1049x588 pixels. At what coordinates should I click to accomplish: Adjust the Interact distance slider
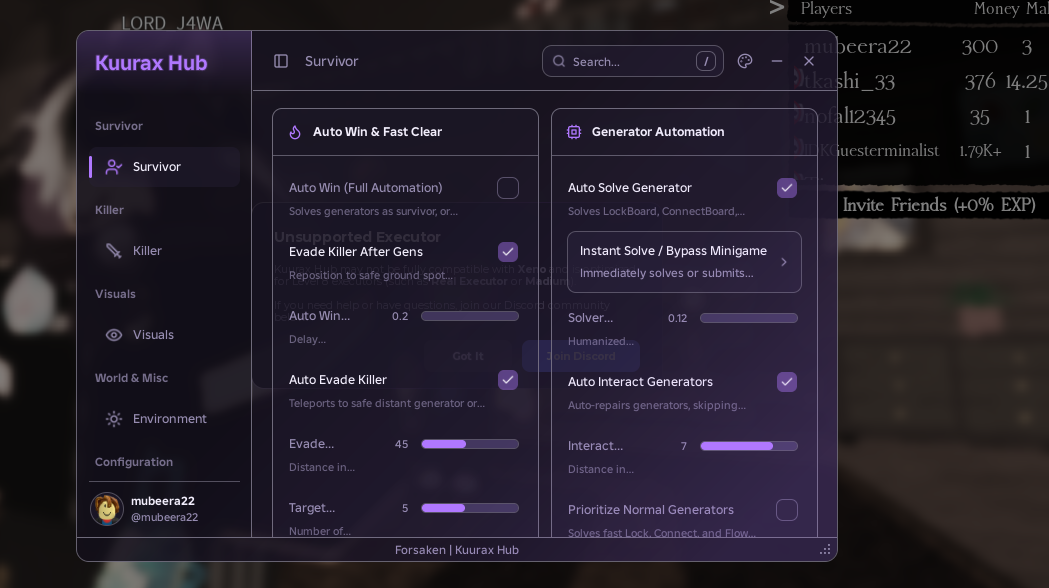tap(749, 446)
